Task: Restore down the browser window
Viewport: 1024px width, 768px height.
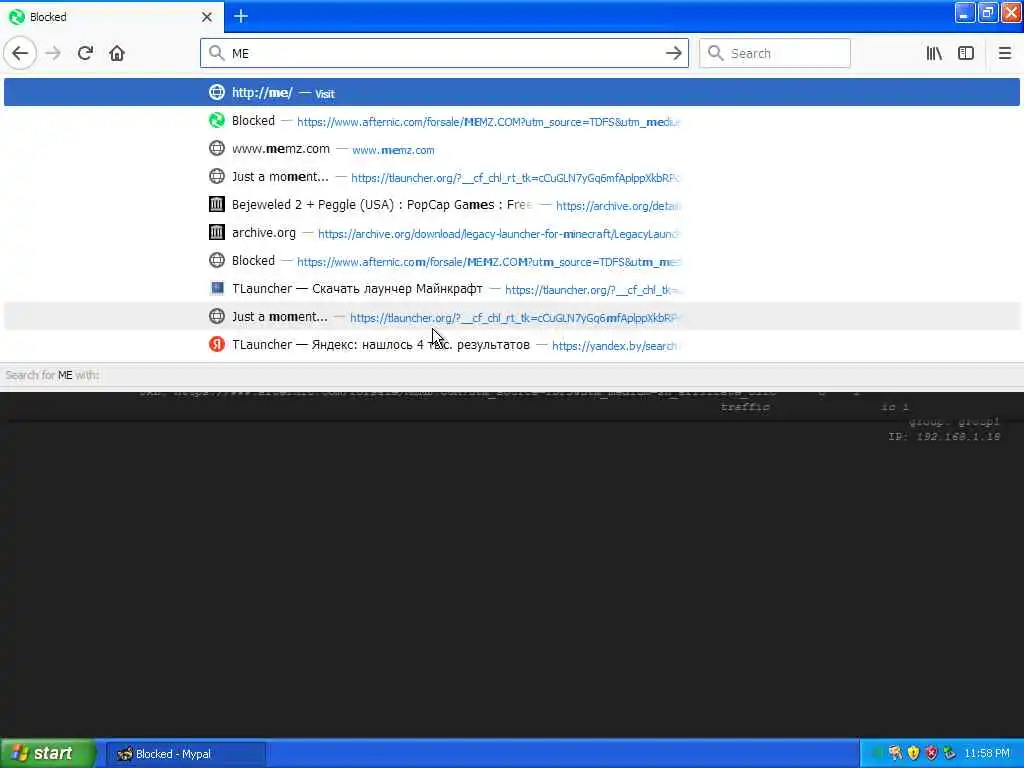Action: click(987, 13)
